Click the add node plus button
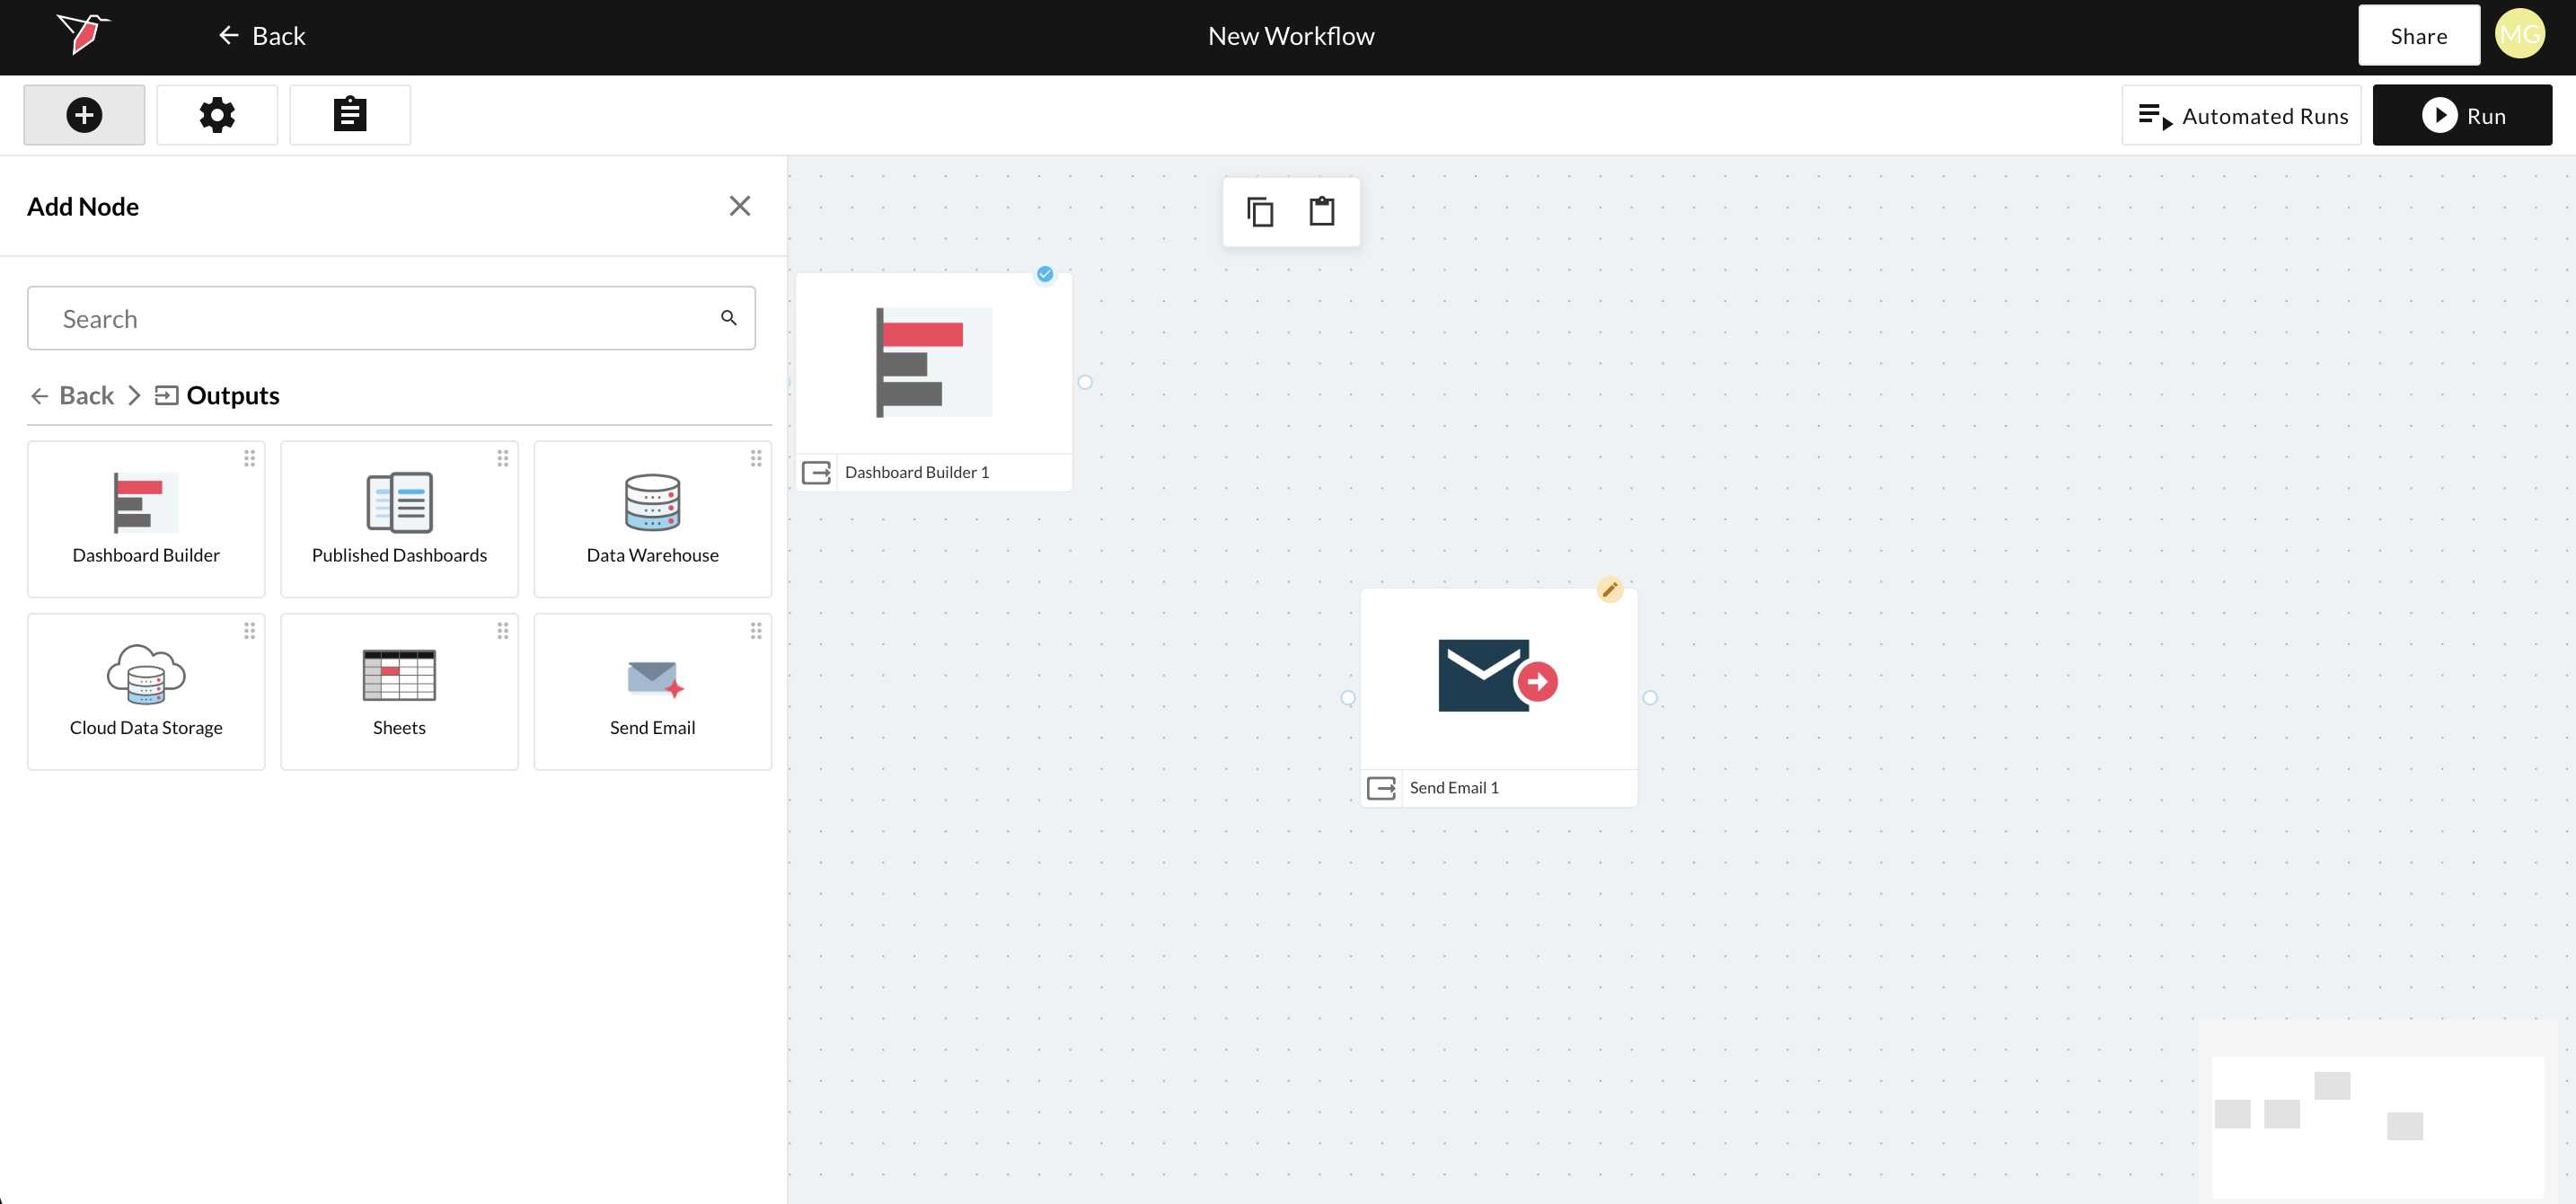 [84, 115]
